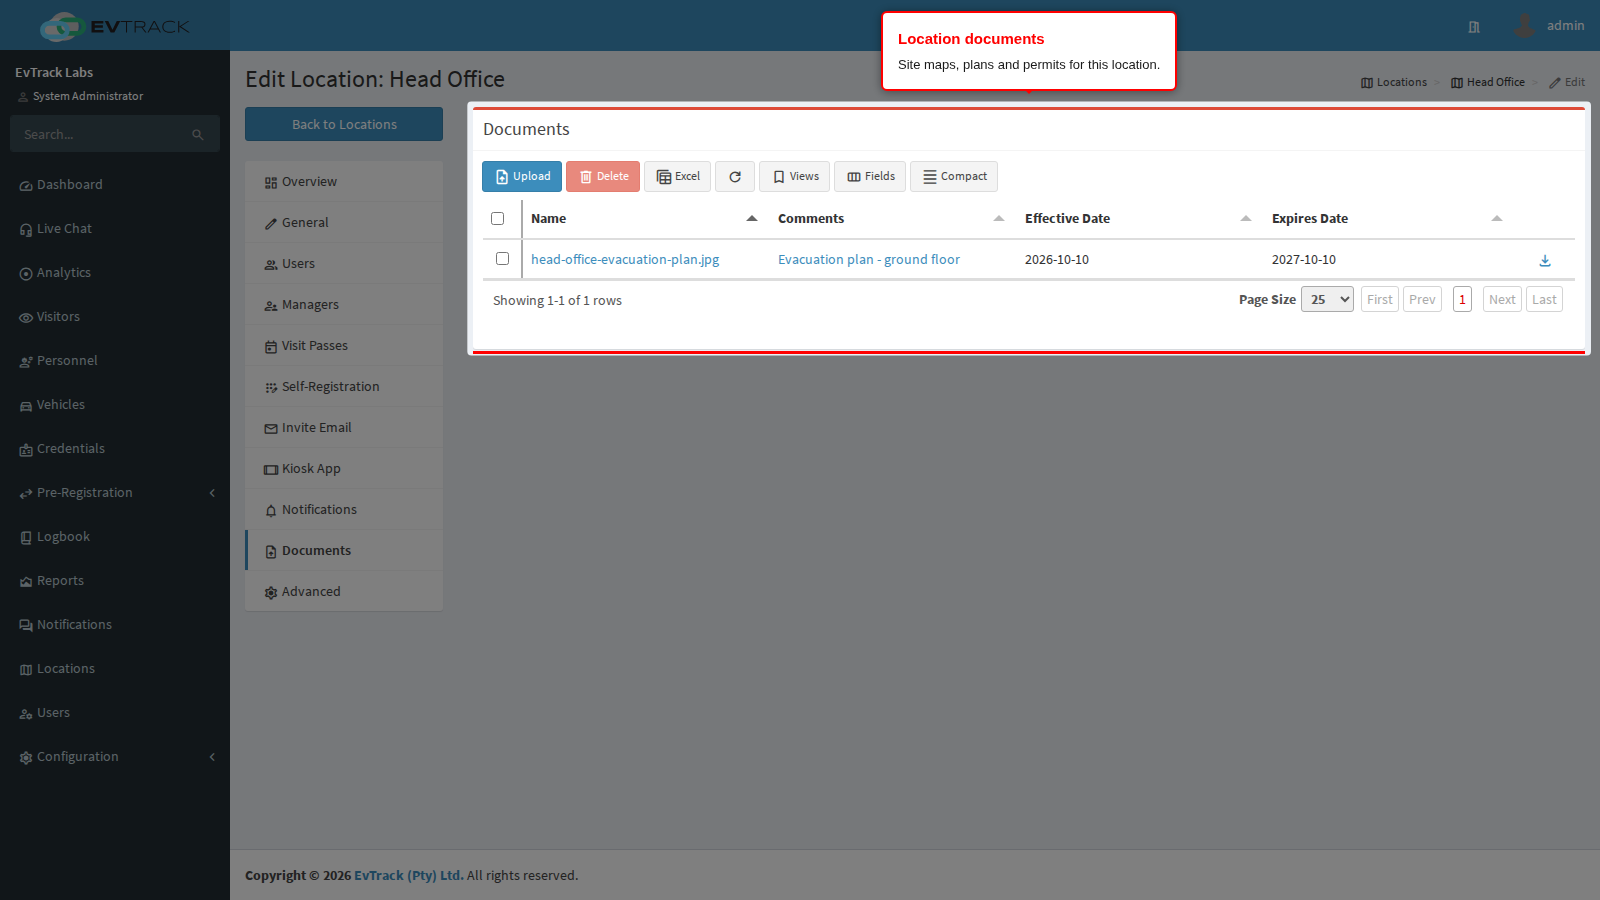Open the Kiosk App tab
Image resolution: width=1600 pixels, height=900 pixels.
pyautogui.click(x=344, y=469)
